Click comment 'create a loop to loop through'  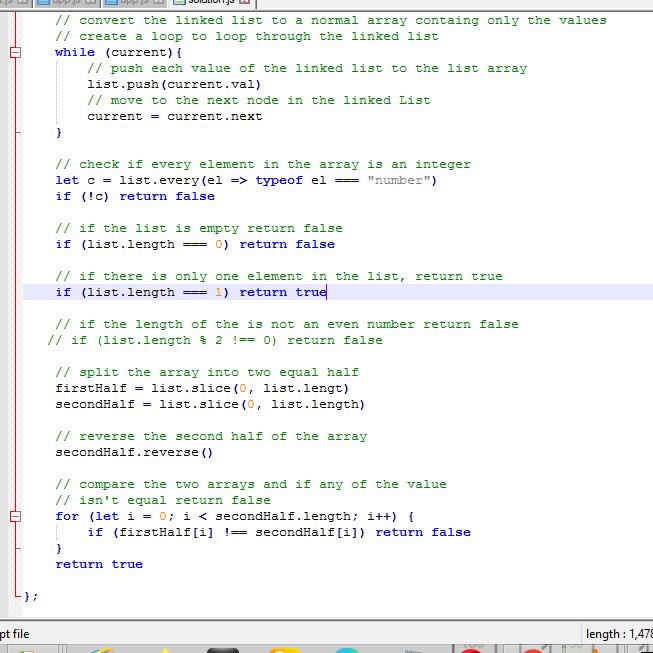click(247, 37)
